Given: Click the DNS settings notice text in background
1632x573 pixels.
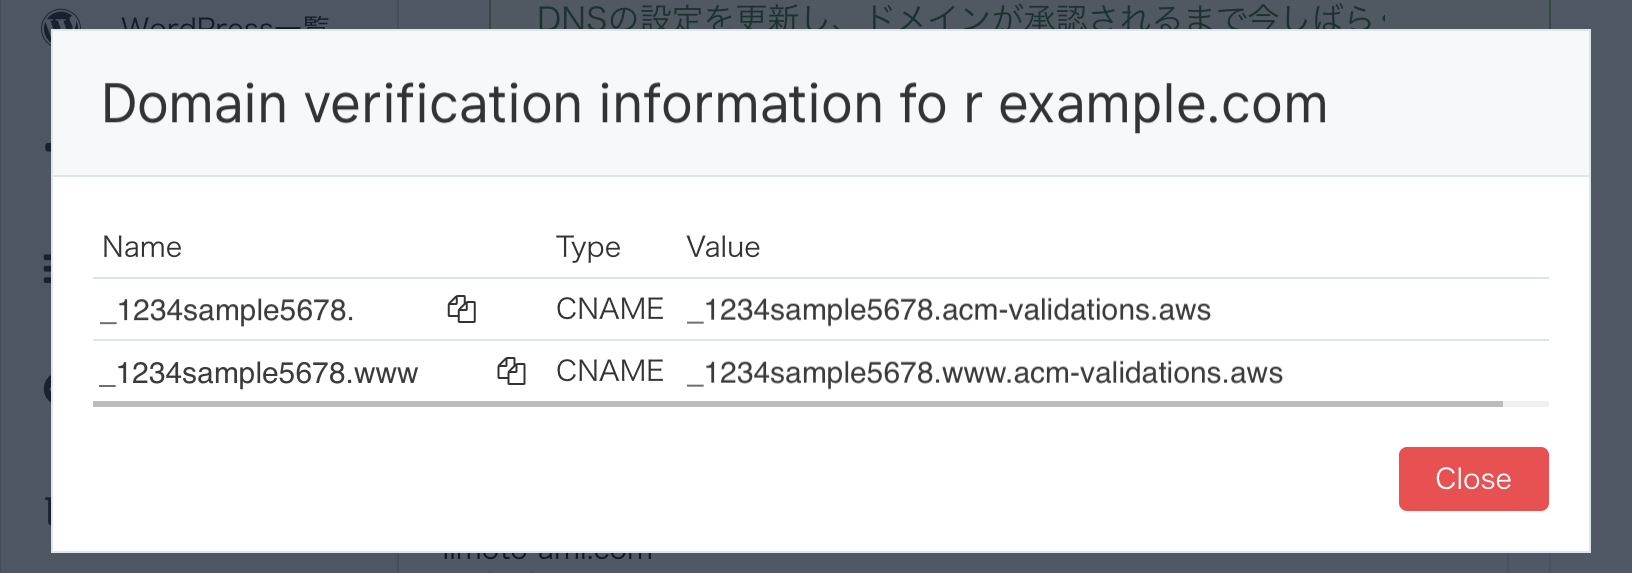Looking at the screenshot, I should (x=962, y=17).
